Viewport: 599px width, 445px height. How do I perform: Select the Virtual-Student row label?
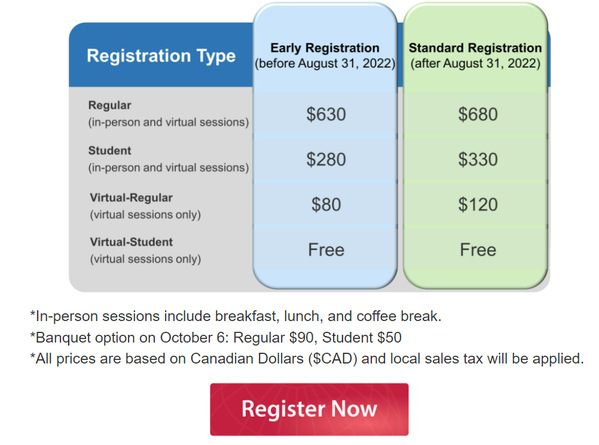(145, 251)
